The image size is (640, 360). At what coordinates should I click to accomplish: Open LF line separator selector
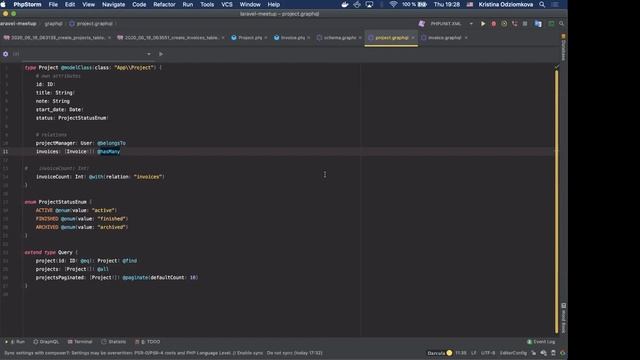pyautogui.click(x=473, y=353)
